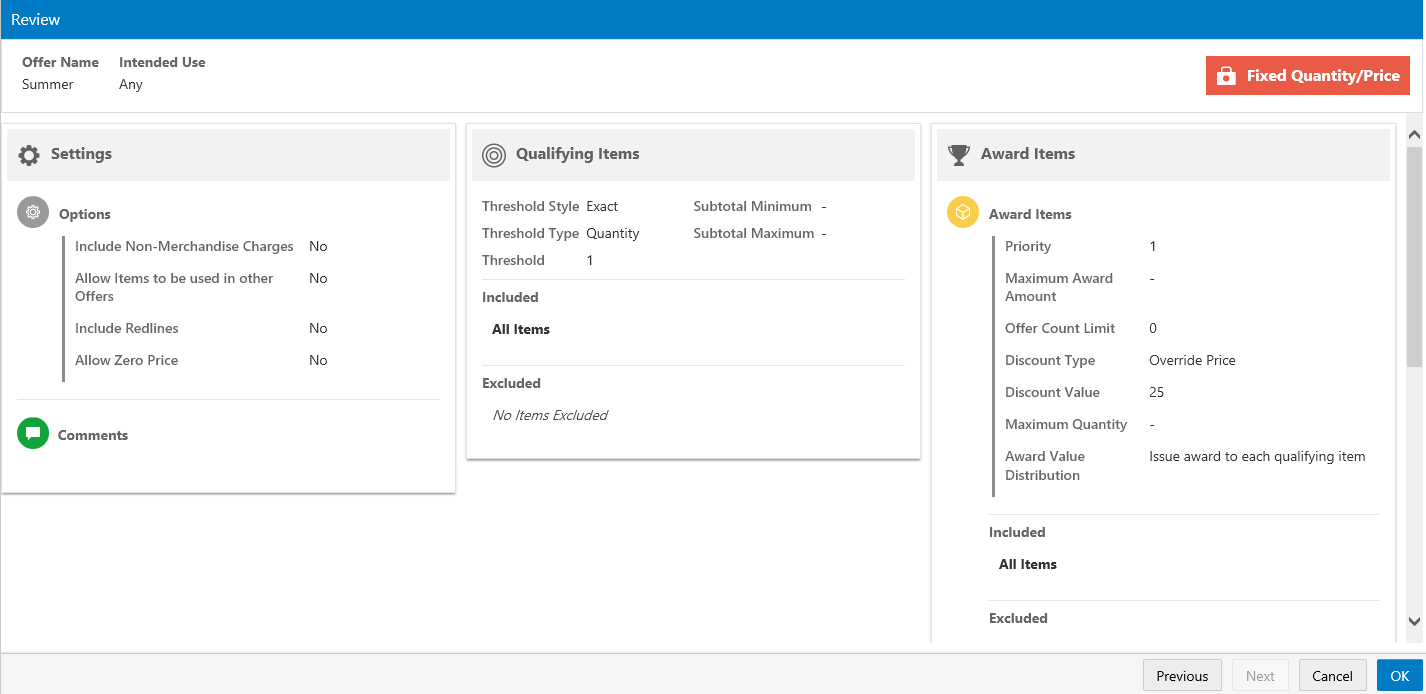Click the Fixed Quantity/Price button
Image resolution: width=1426 pixels, height=694 pixels.
[1308, 76]
